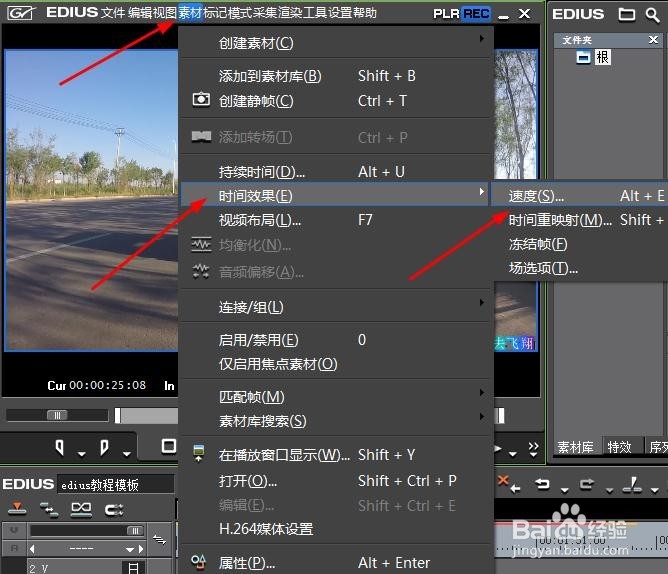
Task: Choose 时间重映射(M)... from the submenu
Action: pos(579,220)
